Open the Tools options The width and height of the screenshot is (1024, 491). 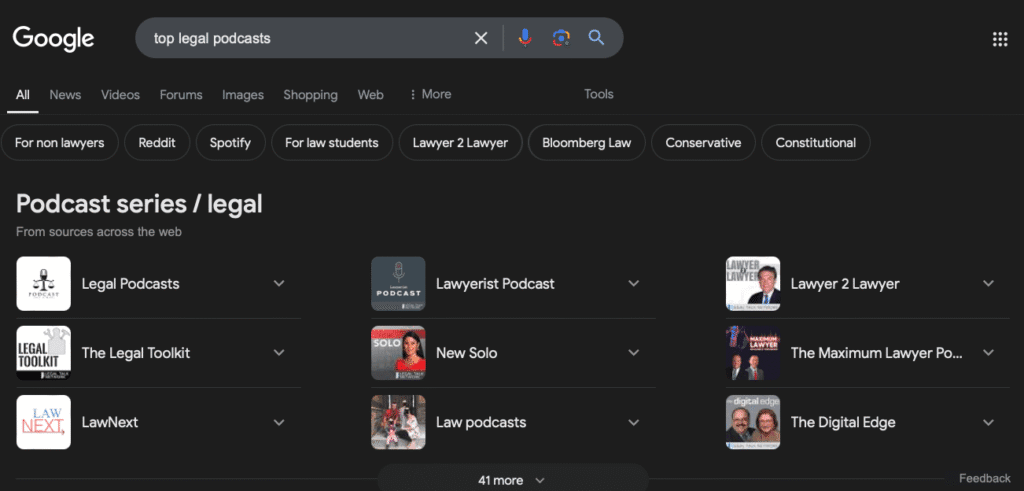pyautogui.click(x=599, y=94)
